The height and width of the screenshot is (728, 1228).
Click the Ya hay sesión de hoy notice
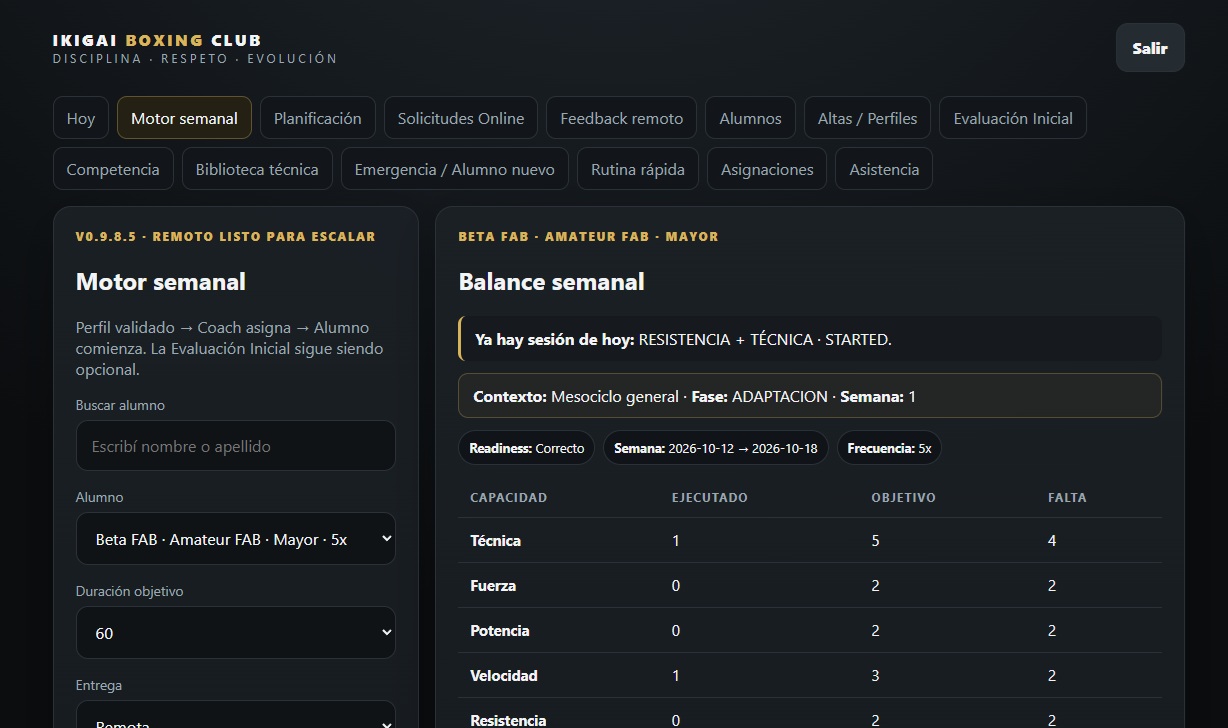(810, 339)
